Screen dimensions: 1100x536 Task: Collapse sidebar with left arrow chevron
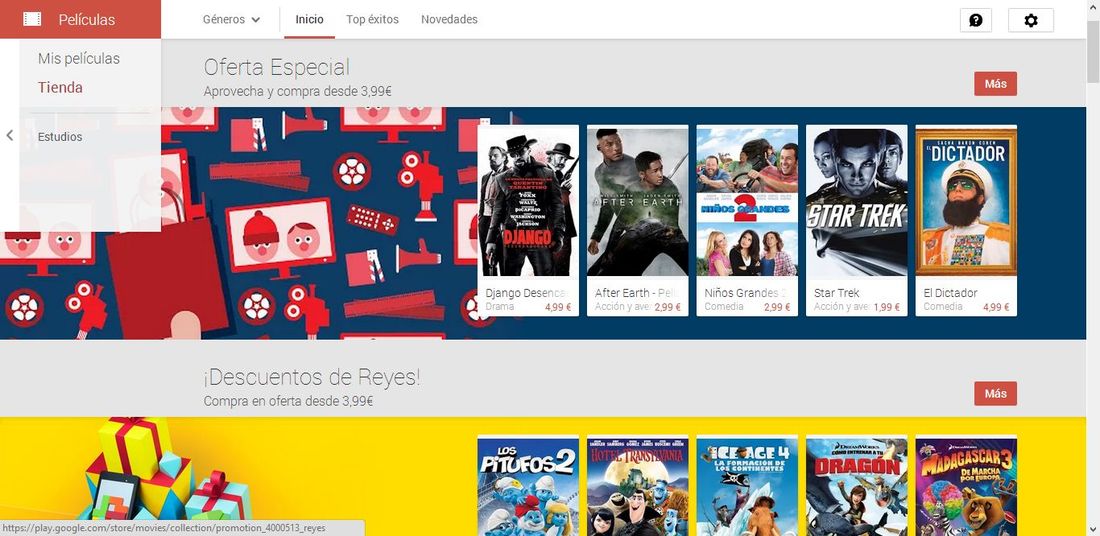pyautogui.click(x=9, y=135)
